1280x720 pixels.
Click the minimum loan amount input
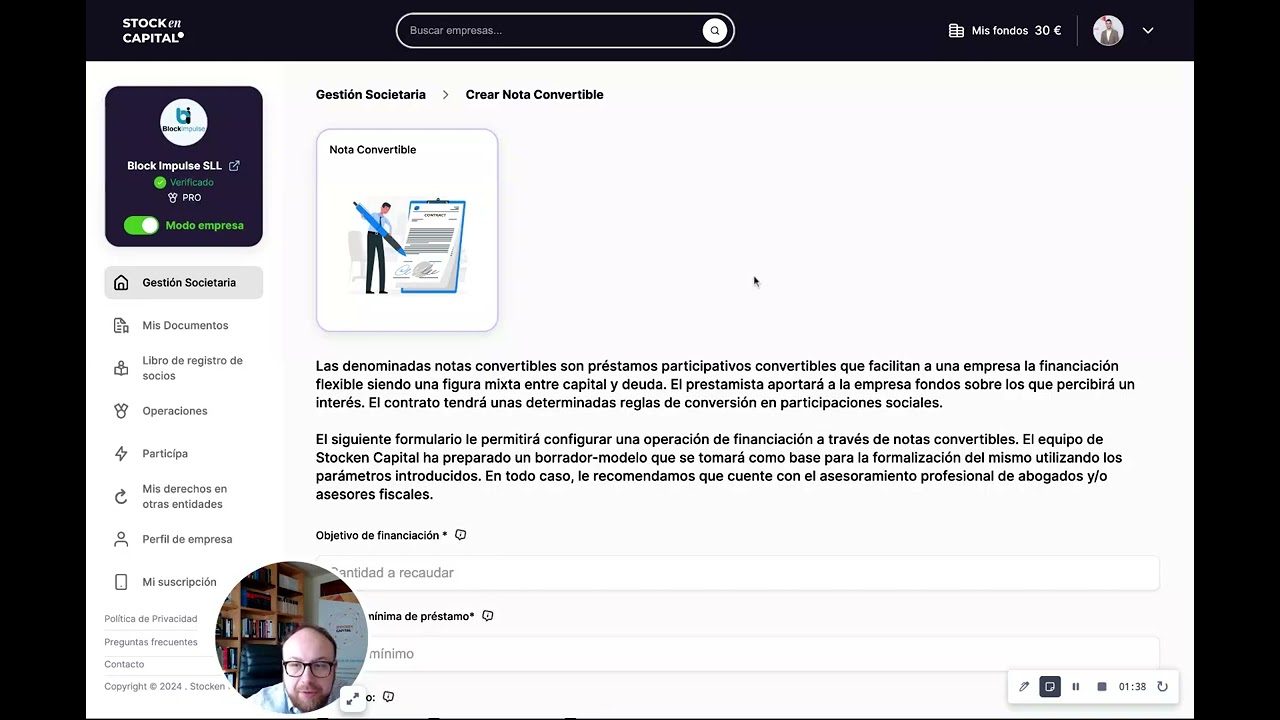click(x=738, y=654)
